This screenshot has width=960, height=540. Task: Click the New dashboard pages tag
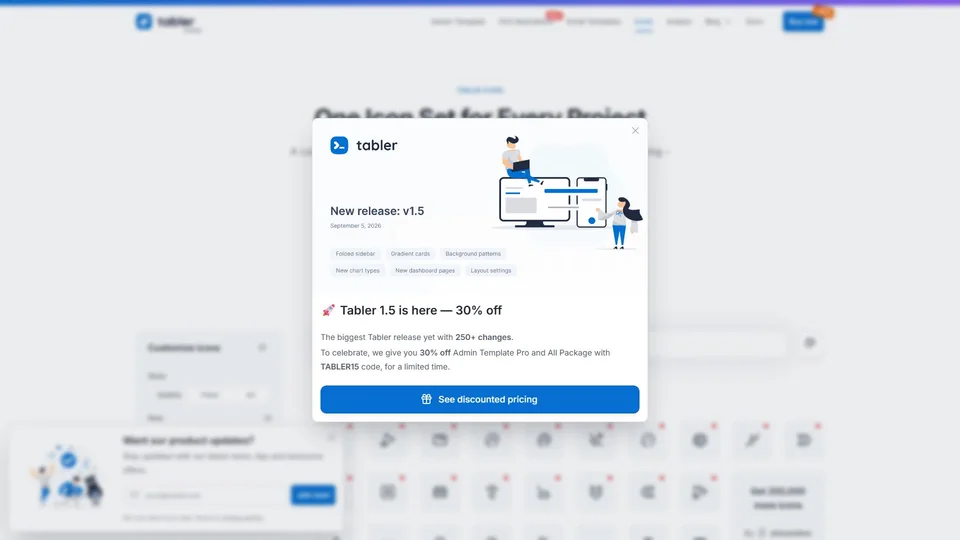425,271
